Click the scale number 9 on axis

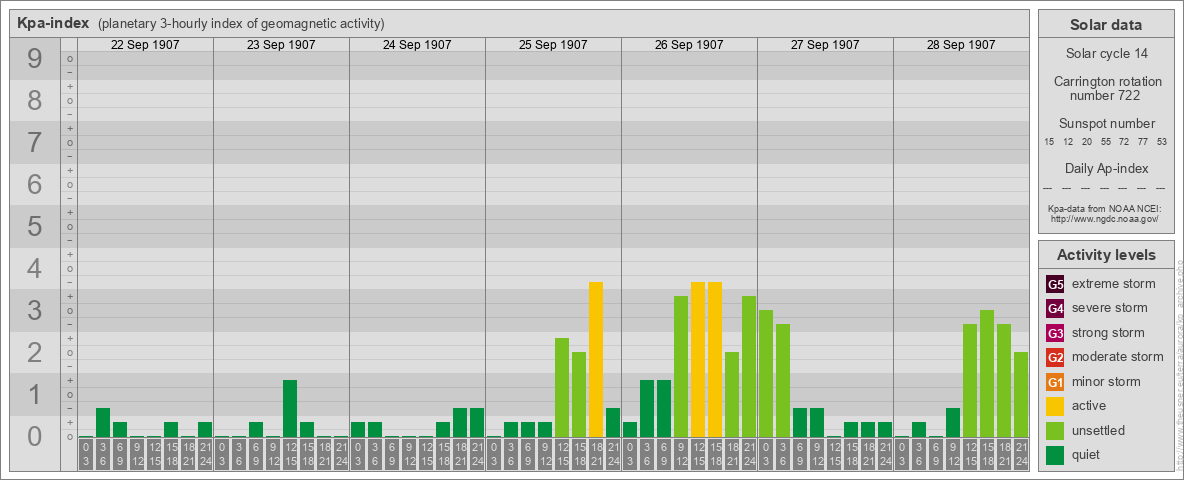pos(35,59)
